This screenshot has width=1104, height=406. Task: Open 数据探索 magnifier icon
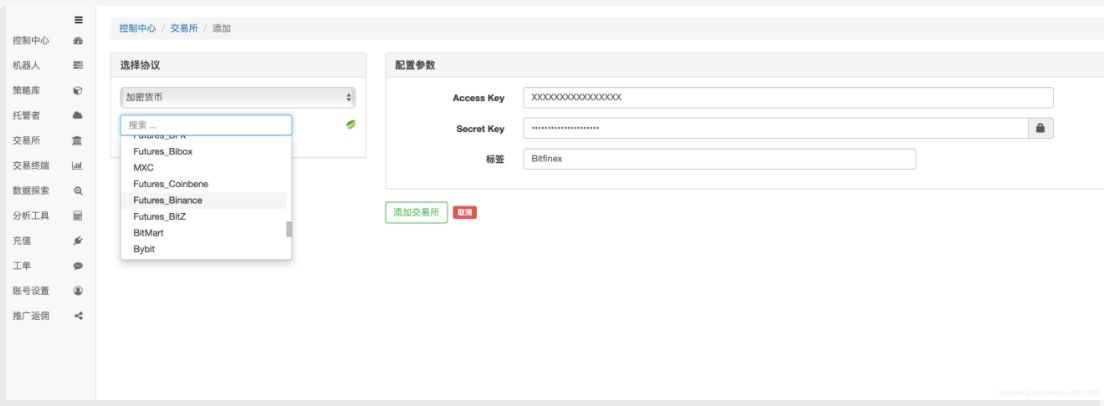click(x=78, y=191)
